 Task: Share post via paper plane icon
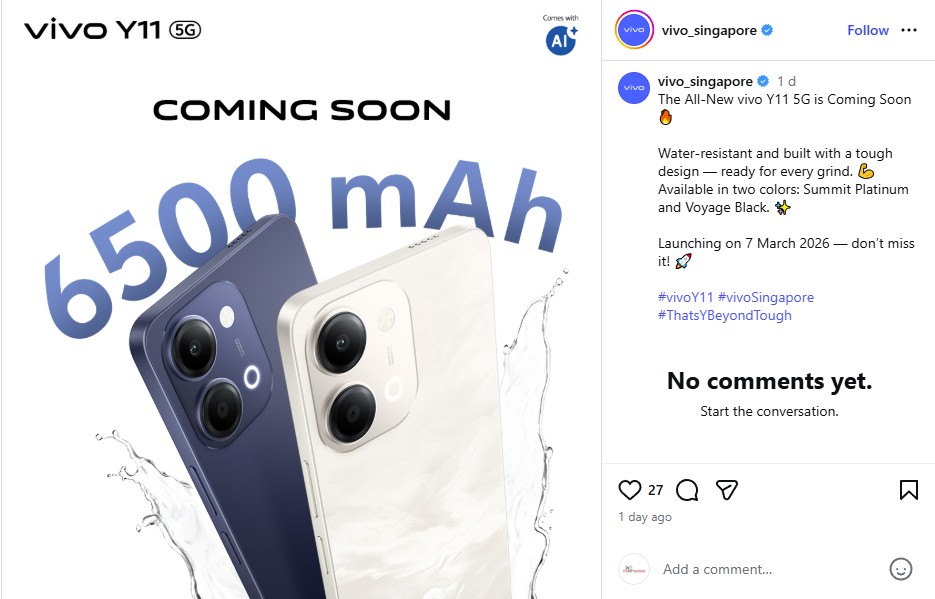pos(727,490)
